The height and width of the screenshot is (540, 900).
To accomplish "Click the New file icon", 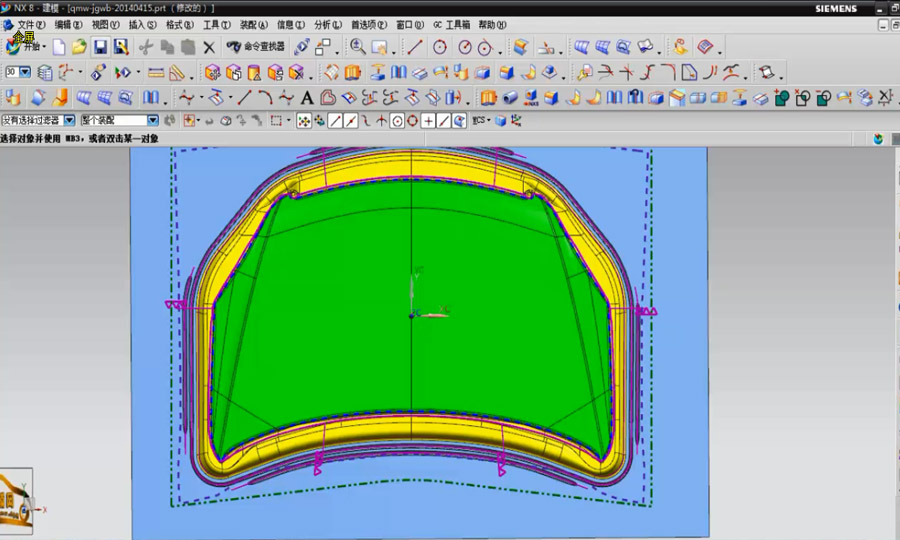I will pyautogui.click(x=59, y=47).
